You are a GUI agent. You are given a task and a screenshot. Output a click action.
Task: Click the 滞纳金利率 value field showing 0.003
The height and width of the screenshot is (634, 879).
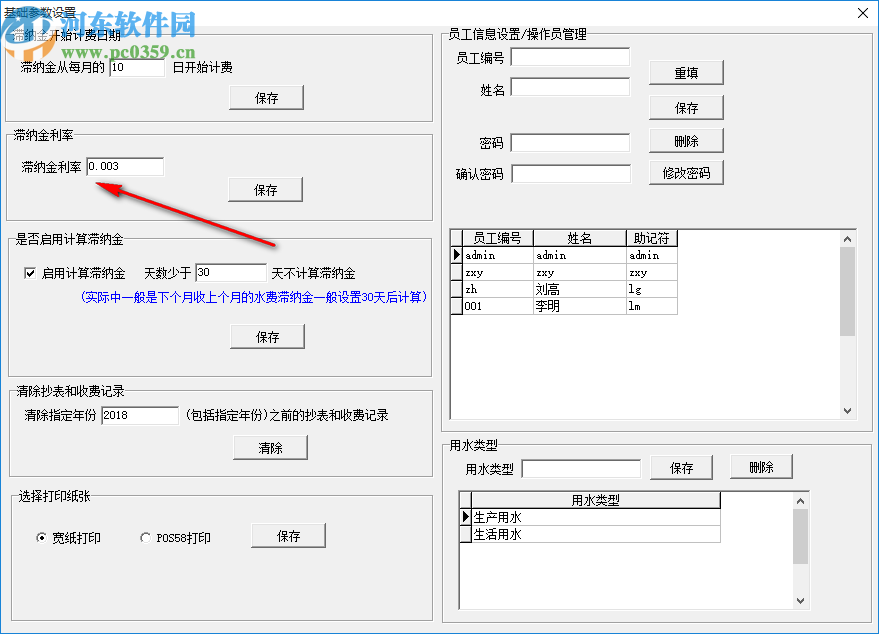click(x=124, y=166)
